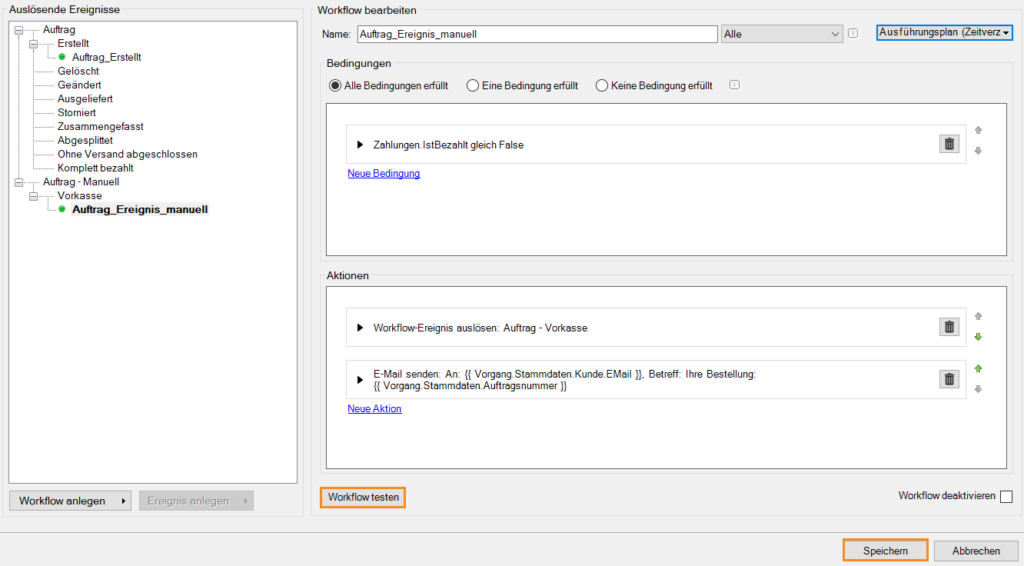Click the info icon next to Alle dropdown

click(853, 33)
